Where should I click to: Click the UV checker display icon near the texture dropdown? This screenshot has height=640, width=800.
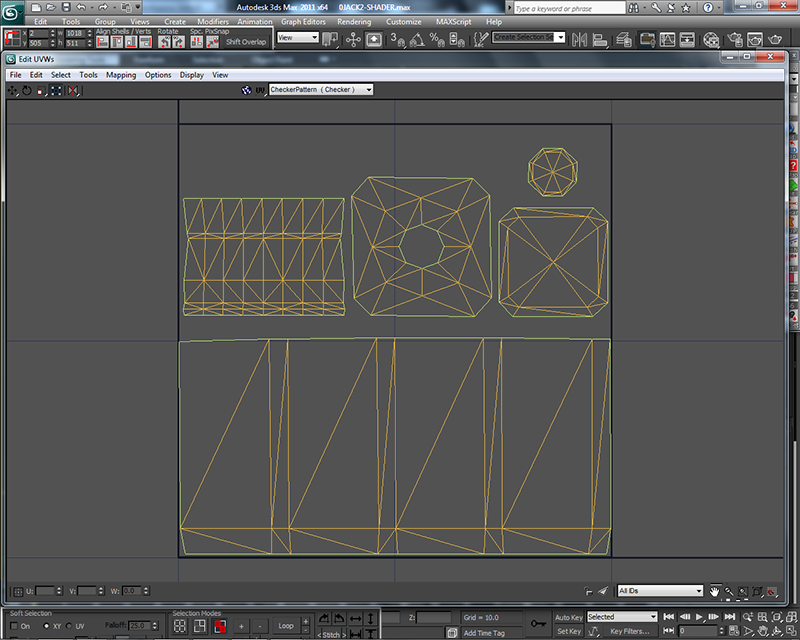260,89
